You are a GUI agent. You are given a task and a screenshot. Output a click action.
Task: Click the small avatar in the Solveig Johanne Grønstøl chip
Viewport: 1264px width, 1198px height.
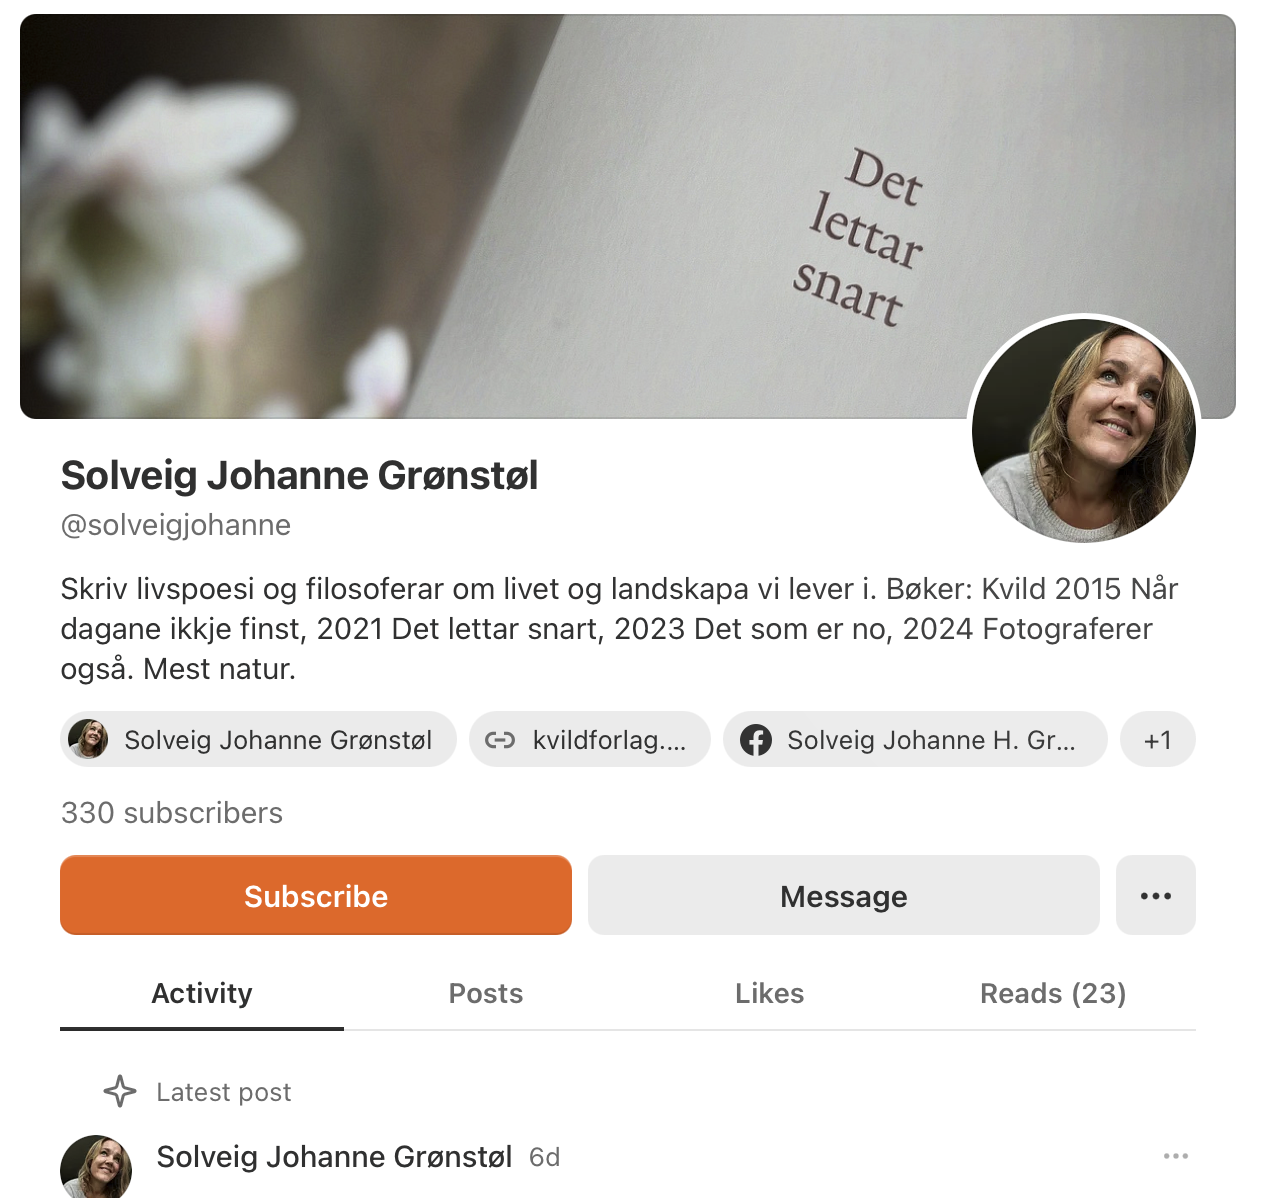pos(88,740)
